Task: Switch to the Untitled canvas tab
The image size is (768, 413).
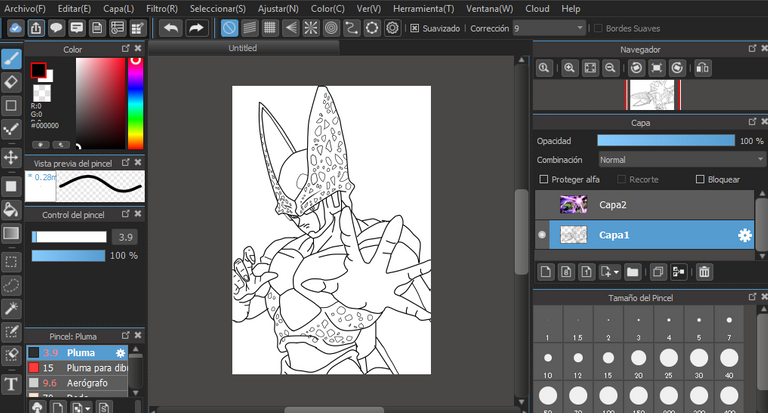Action: [243, 48]
